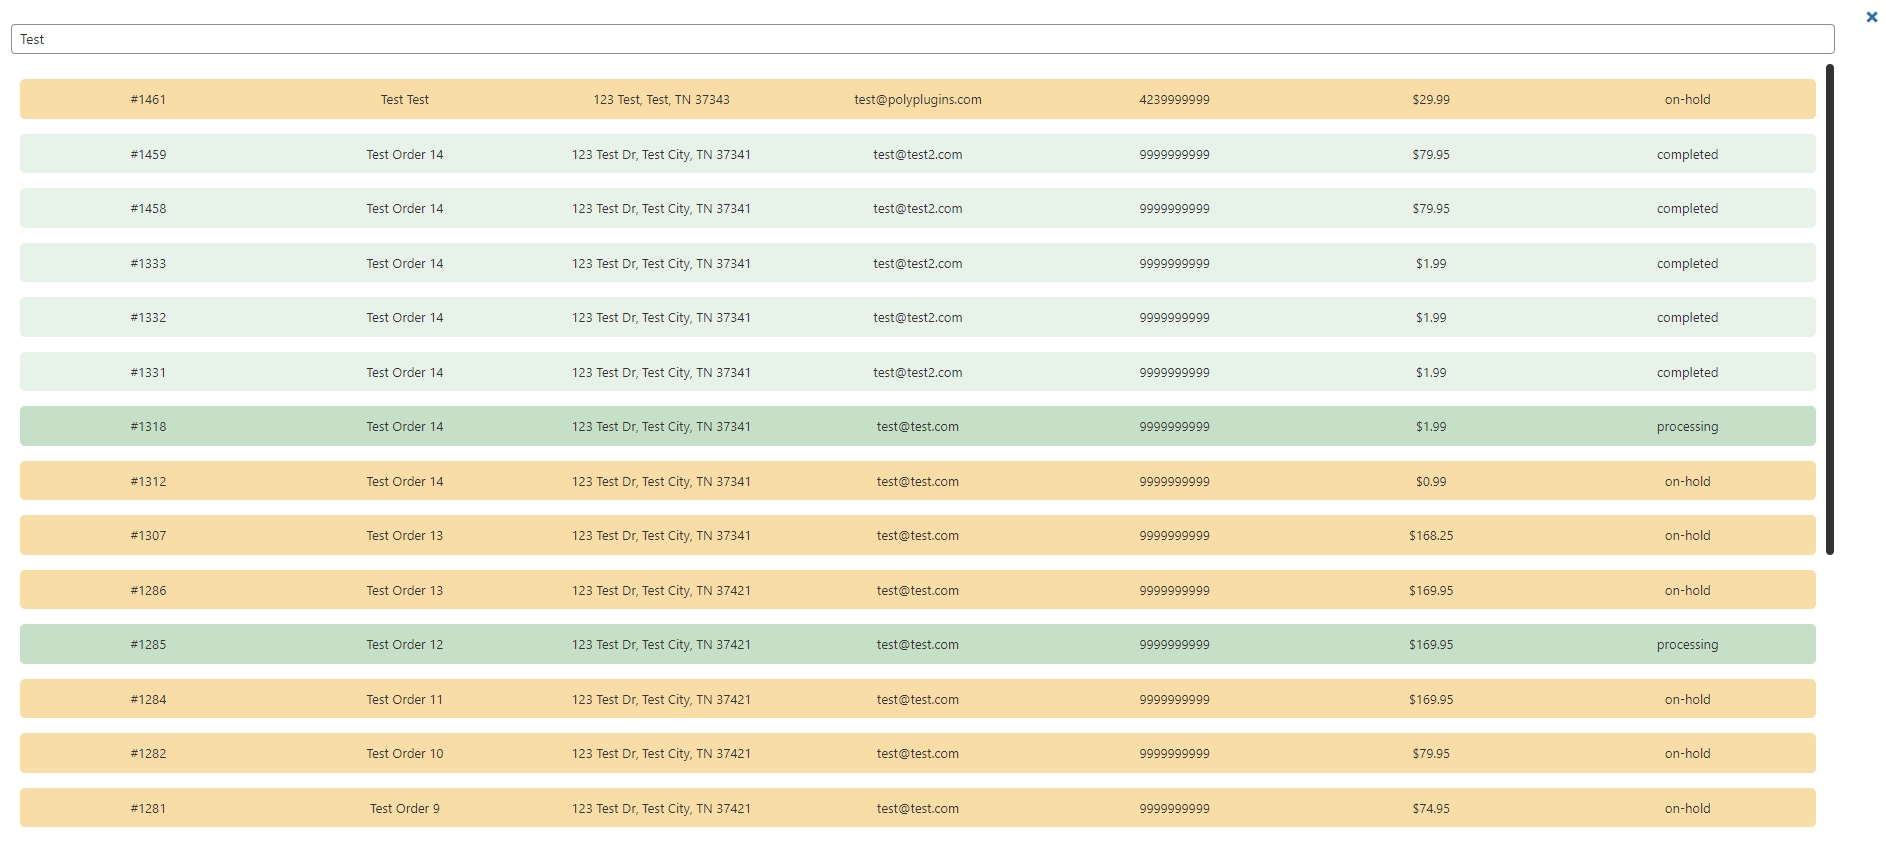Screen dimensions: 1886x868
Task: Click address in order #1318 row
Action: pyautogui.click(x=661, y=426)
